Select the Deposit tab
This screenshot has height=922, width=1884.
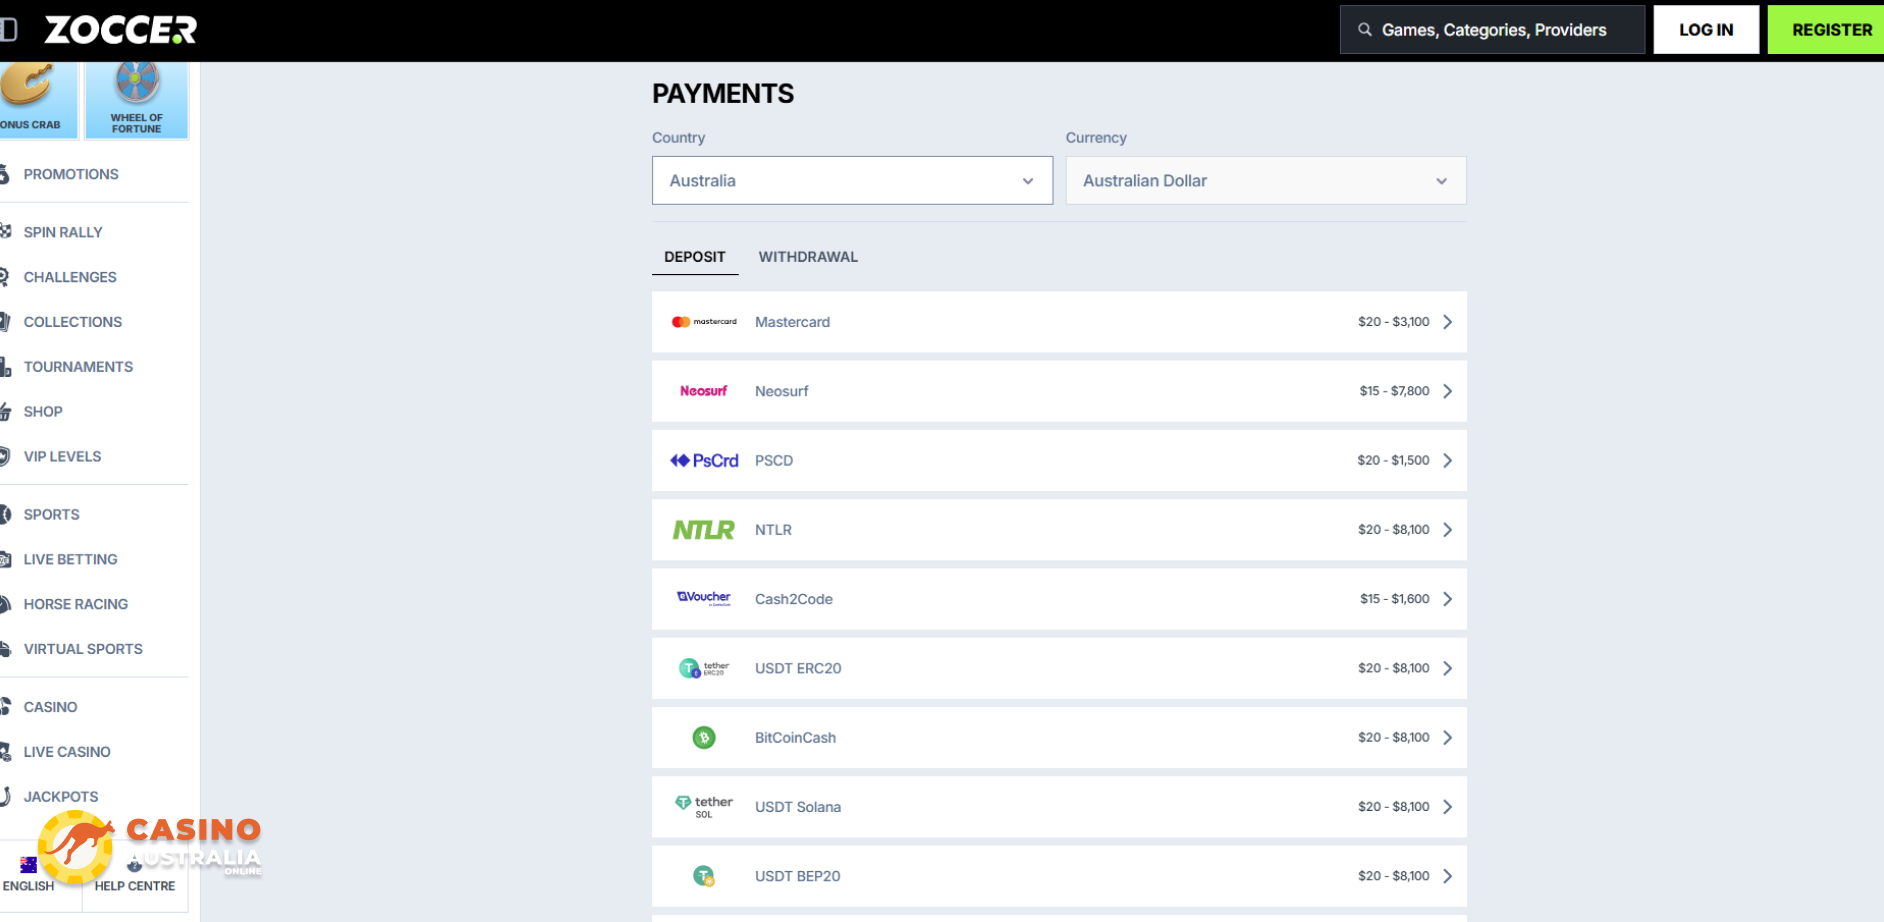click(695, 257)
